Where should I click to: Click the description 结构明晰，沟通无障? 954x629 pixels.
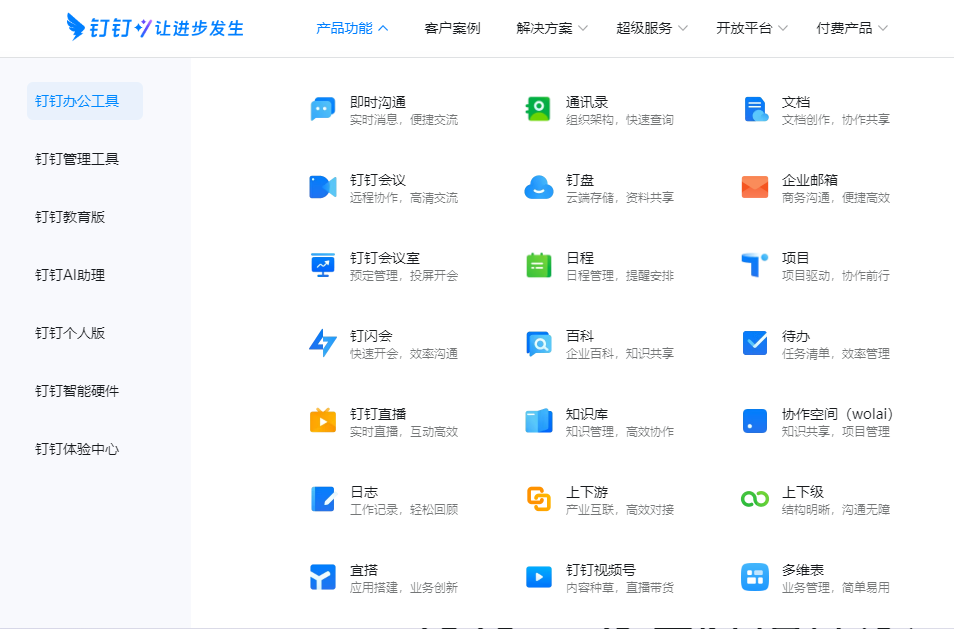click(x=836, y=509)
